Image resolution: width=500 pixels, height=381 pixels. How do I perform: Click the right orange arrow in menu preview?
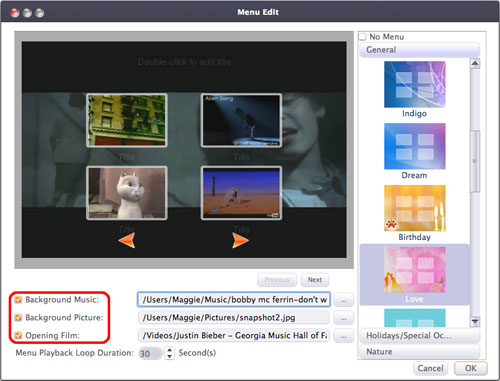click(240, 240)
